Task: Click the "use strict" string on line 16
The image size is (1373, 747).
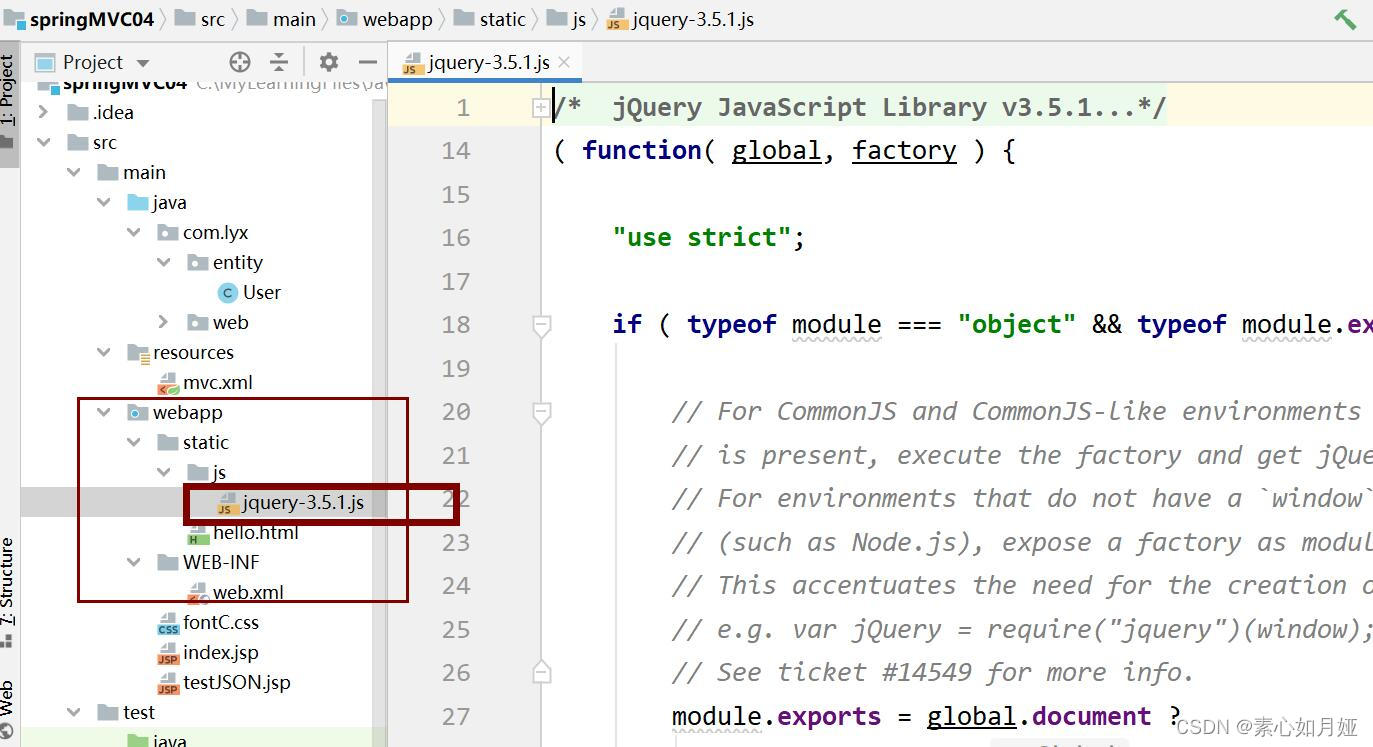Action: pyautogui.click(x=702, y=237)
